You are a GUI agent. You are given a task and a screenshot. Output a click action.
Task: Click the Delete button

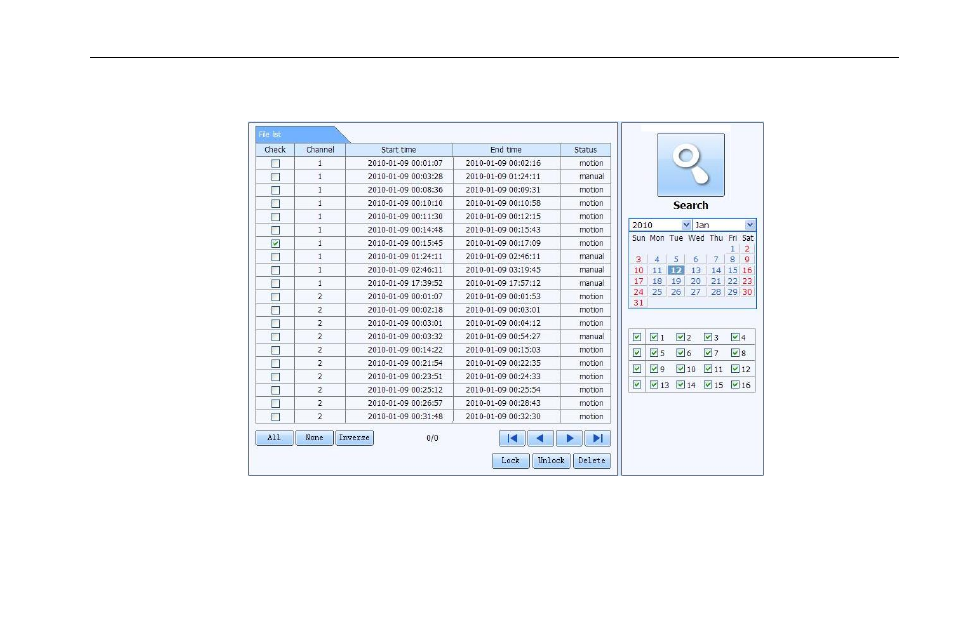[x=591, y=461]
